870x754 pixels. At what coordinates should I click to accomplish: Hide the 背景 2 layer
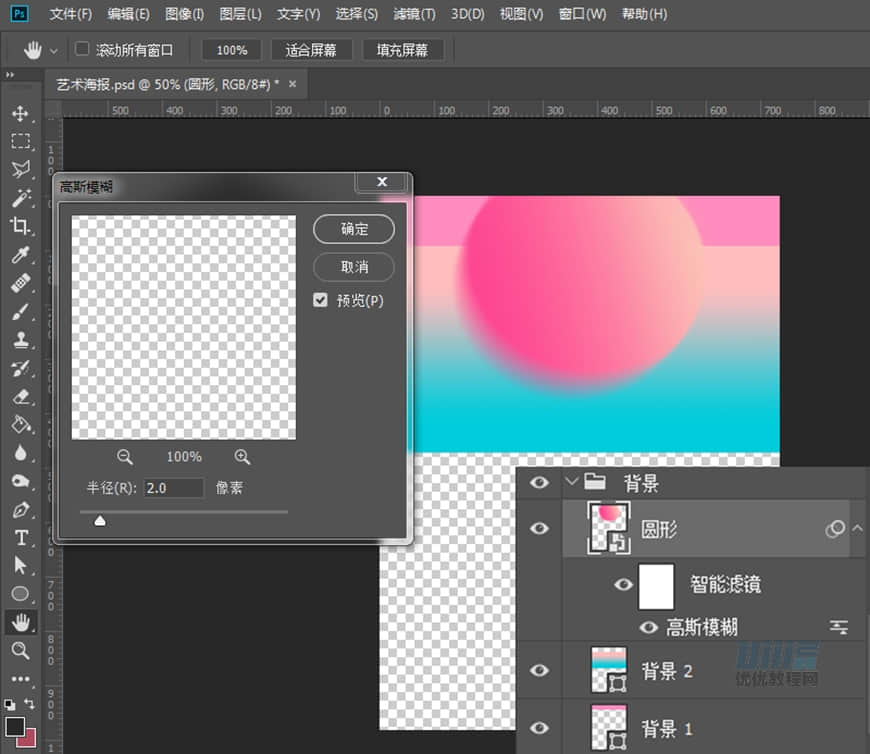(x=540, y=670)
